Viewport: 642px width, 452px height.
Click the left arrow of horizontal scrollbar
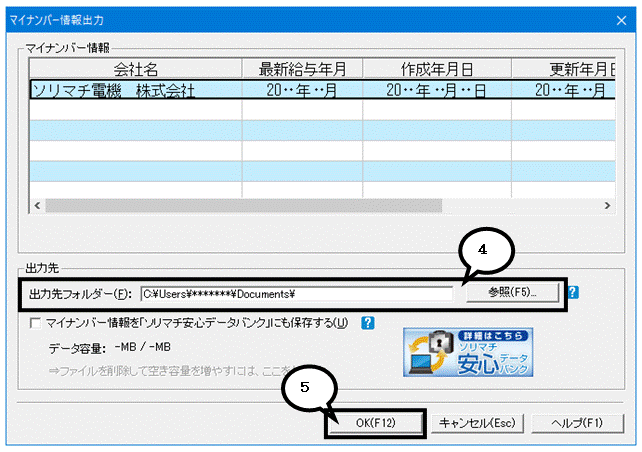[37, 206]
